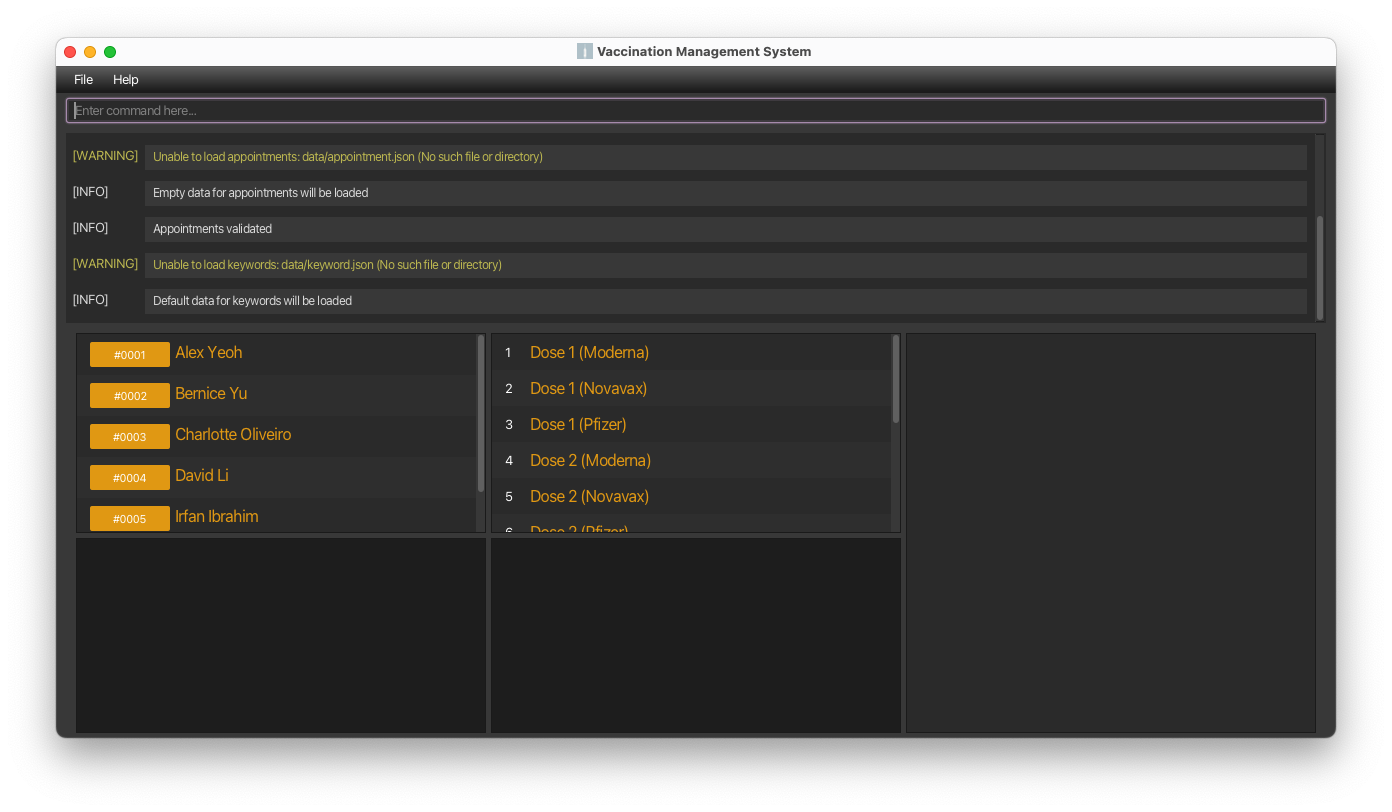Focus the command input field
Image resolution: width=1392 pixels, height=812 pixels.
pyautogui.click(x=696, y=110)
